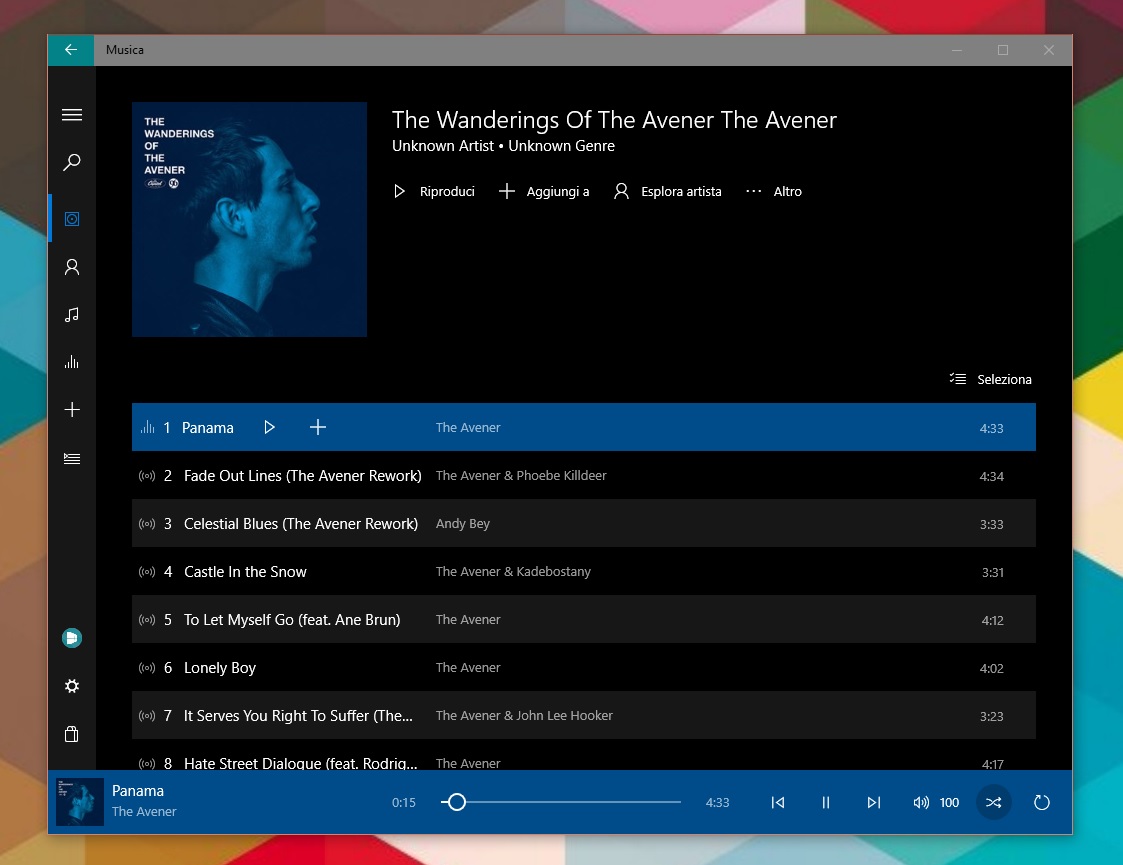Click now-playing bars icon beside Panama row
The image size is (1123, 865).
tap(147, 427)
